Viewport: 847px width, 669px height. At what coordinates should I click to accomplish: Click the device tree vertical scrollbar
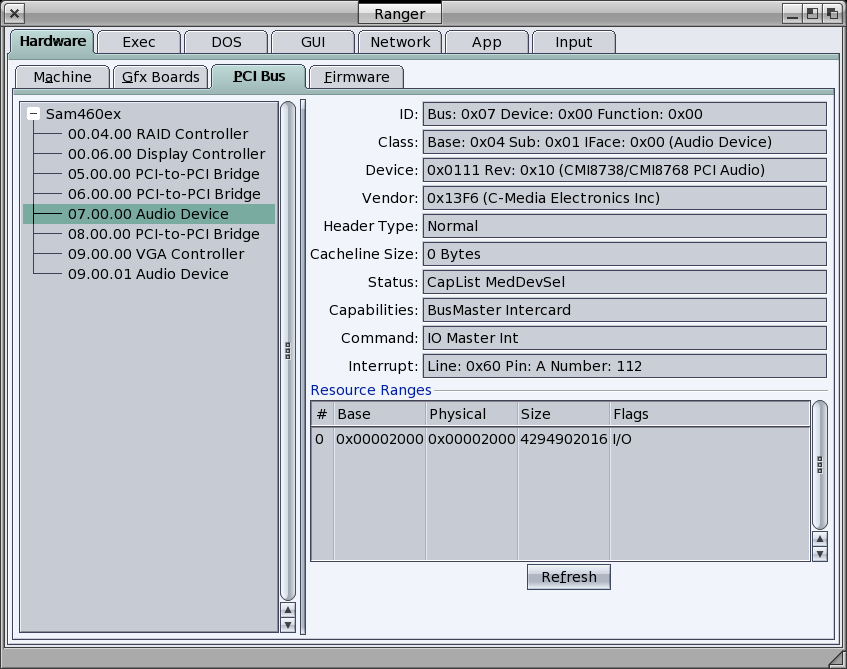pos(288,350)
